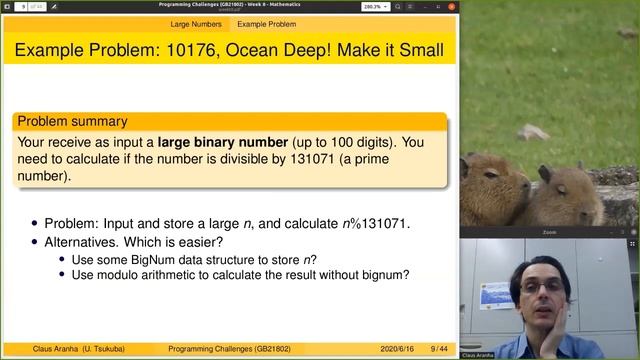Click the footer date 2020/6/16
640x360 pixels.
click(397, 349)
